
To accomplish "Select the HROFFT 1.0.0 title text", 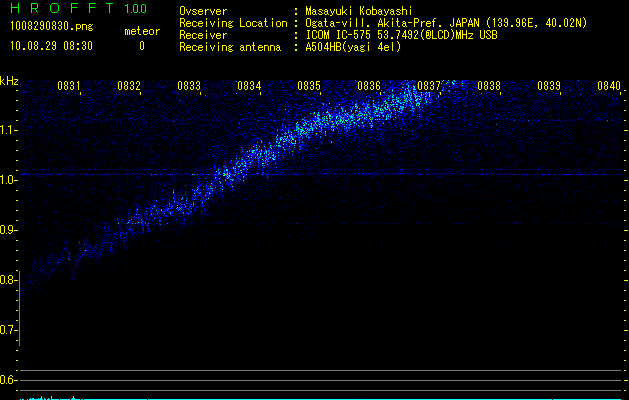I will [x=78, y=8].
